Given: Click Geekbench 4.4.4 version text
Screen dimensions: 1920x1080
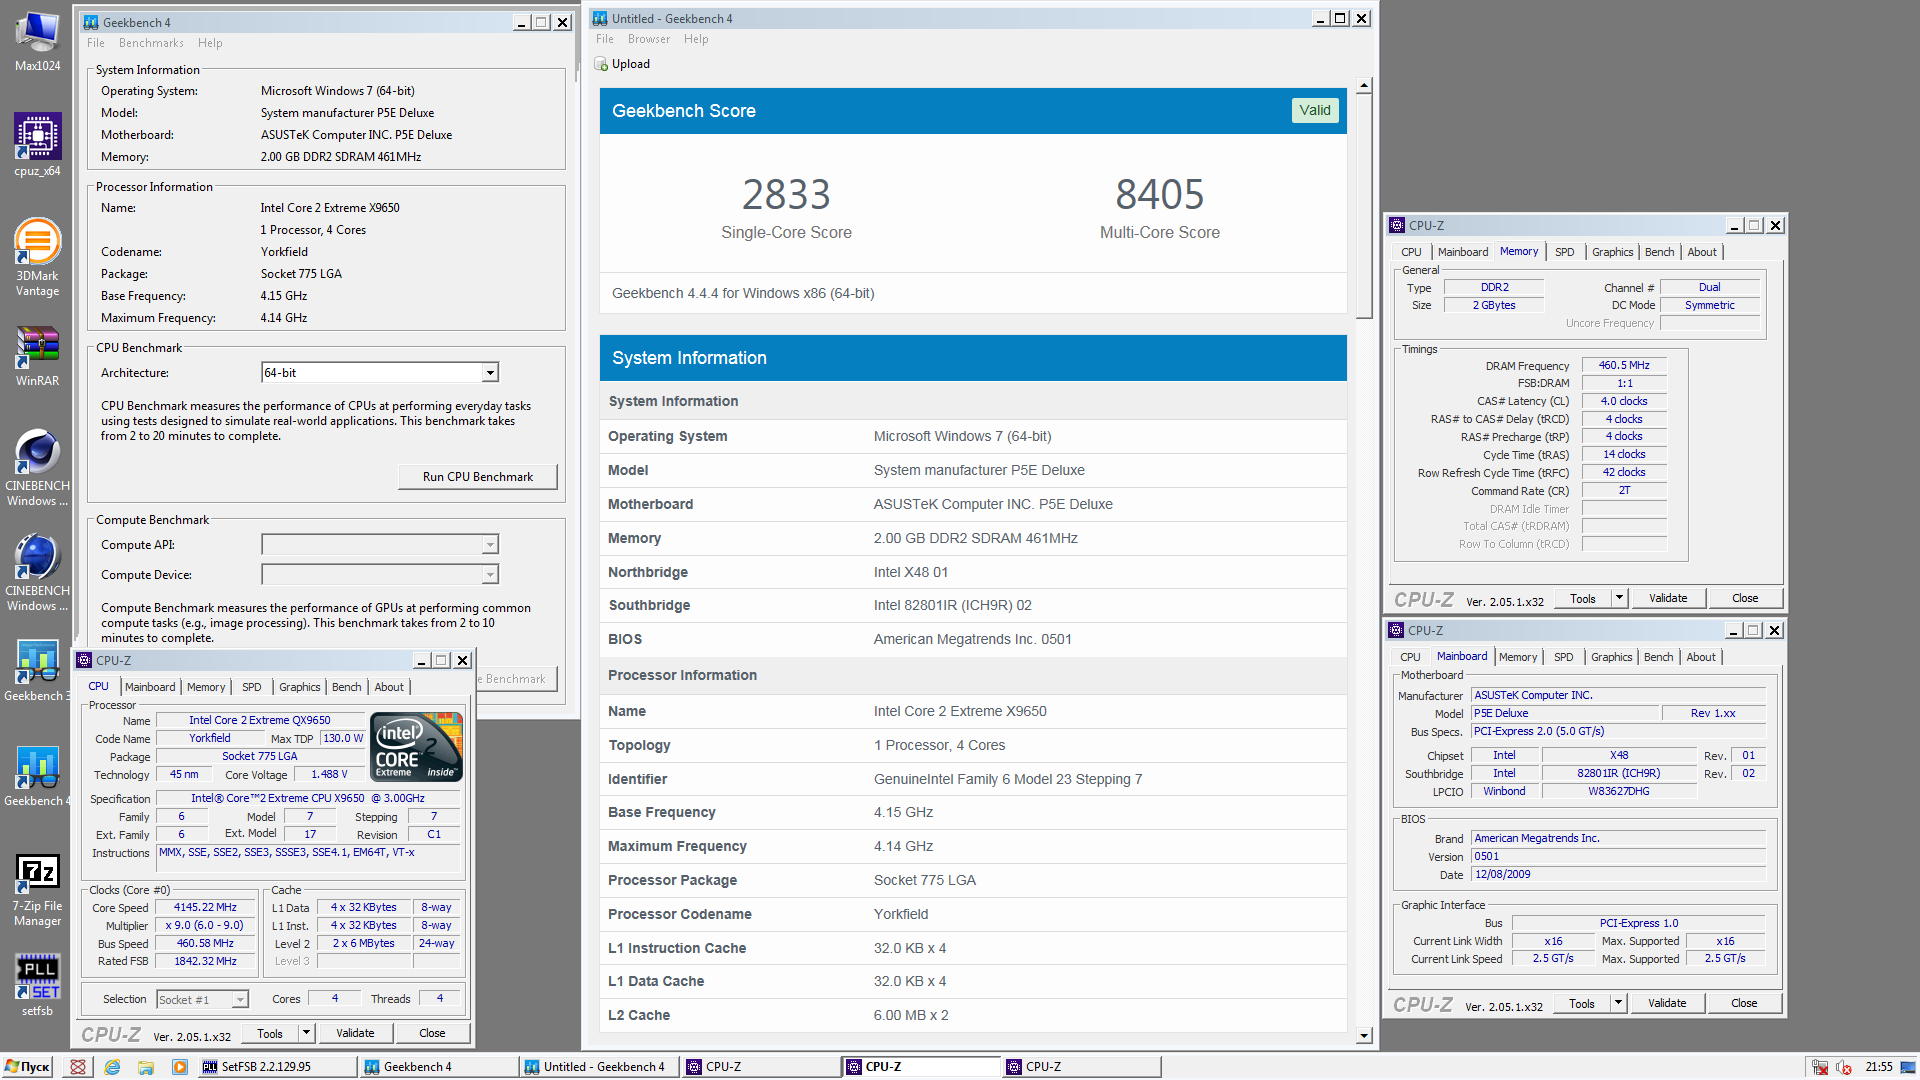Looking at the screenshot, I should coord(743,293).
